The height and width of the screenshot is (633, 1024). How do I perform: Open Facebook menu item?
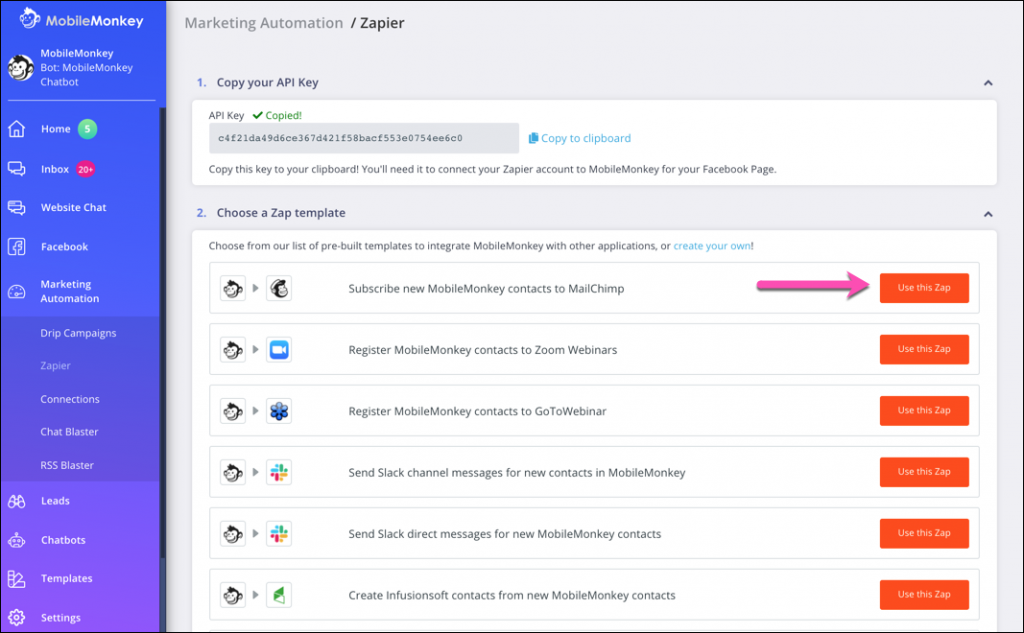(64, 247)
